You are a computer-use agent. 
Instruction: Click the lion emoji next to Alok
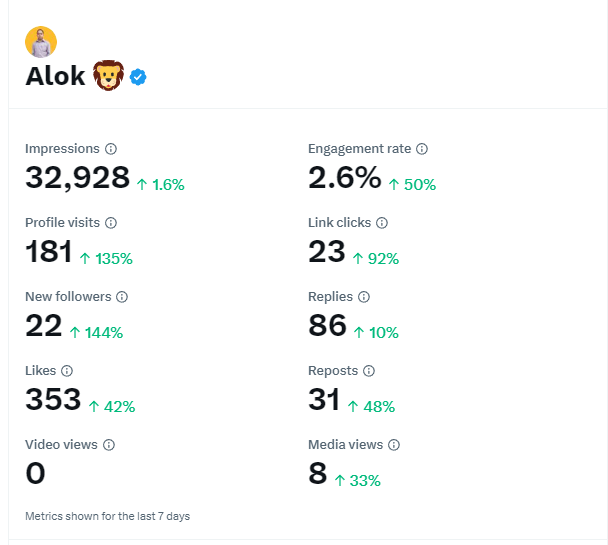(x=109, y=76)
